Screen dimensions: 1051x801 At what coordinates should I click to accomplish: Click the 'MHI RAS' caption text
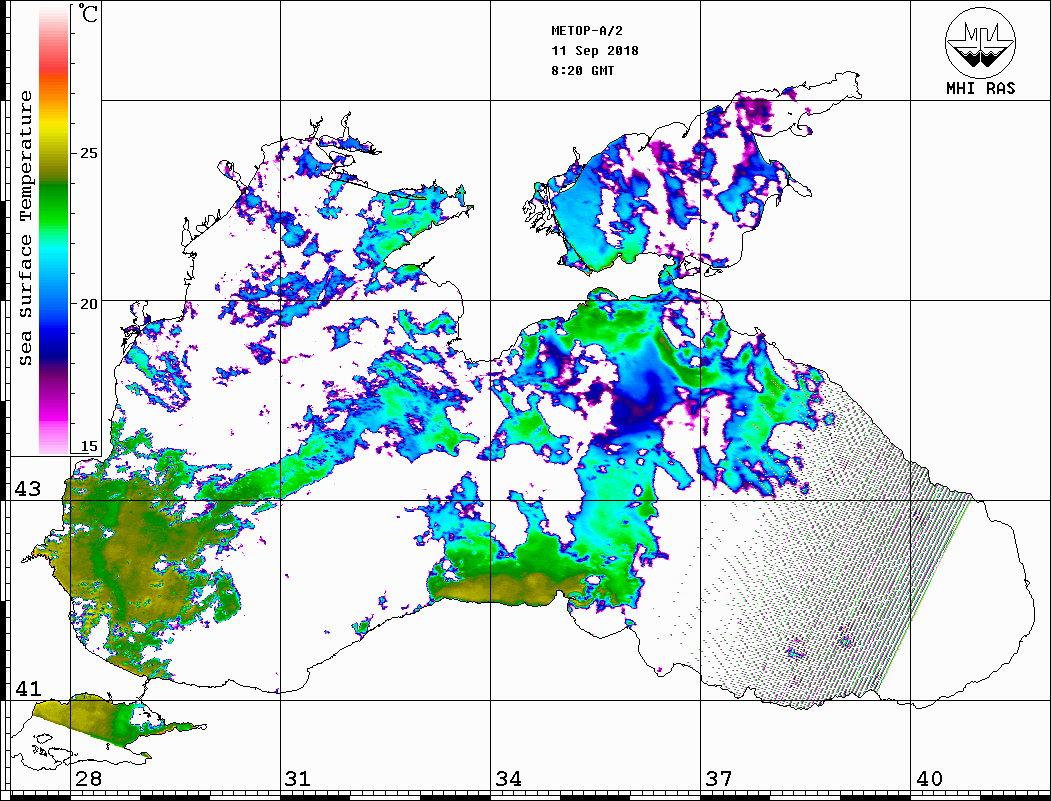[981, 88]
